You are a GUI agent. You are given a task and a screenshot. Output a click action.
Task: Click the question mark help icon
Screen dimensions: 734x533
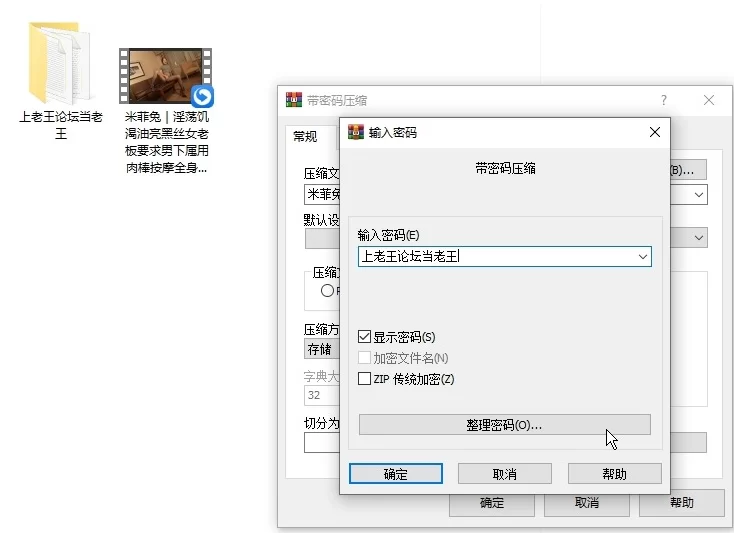(x=663, y=101)
